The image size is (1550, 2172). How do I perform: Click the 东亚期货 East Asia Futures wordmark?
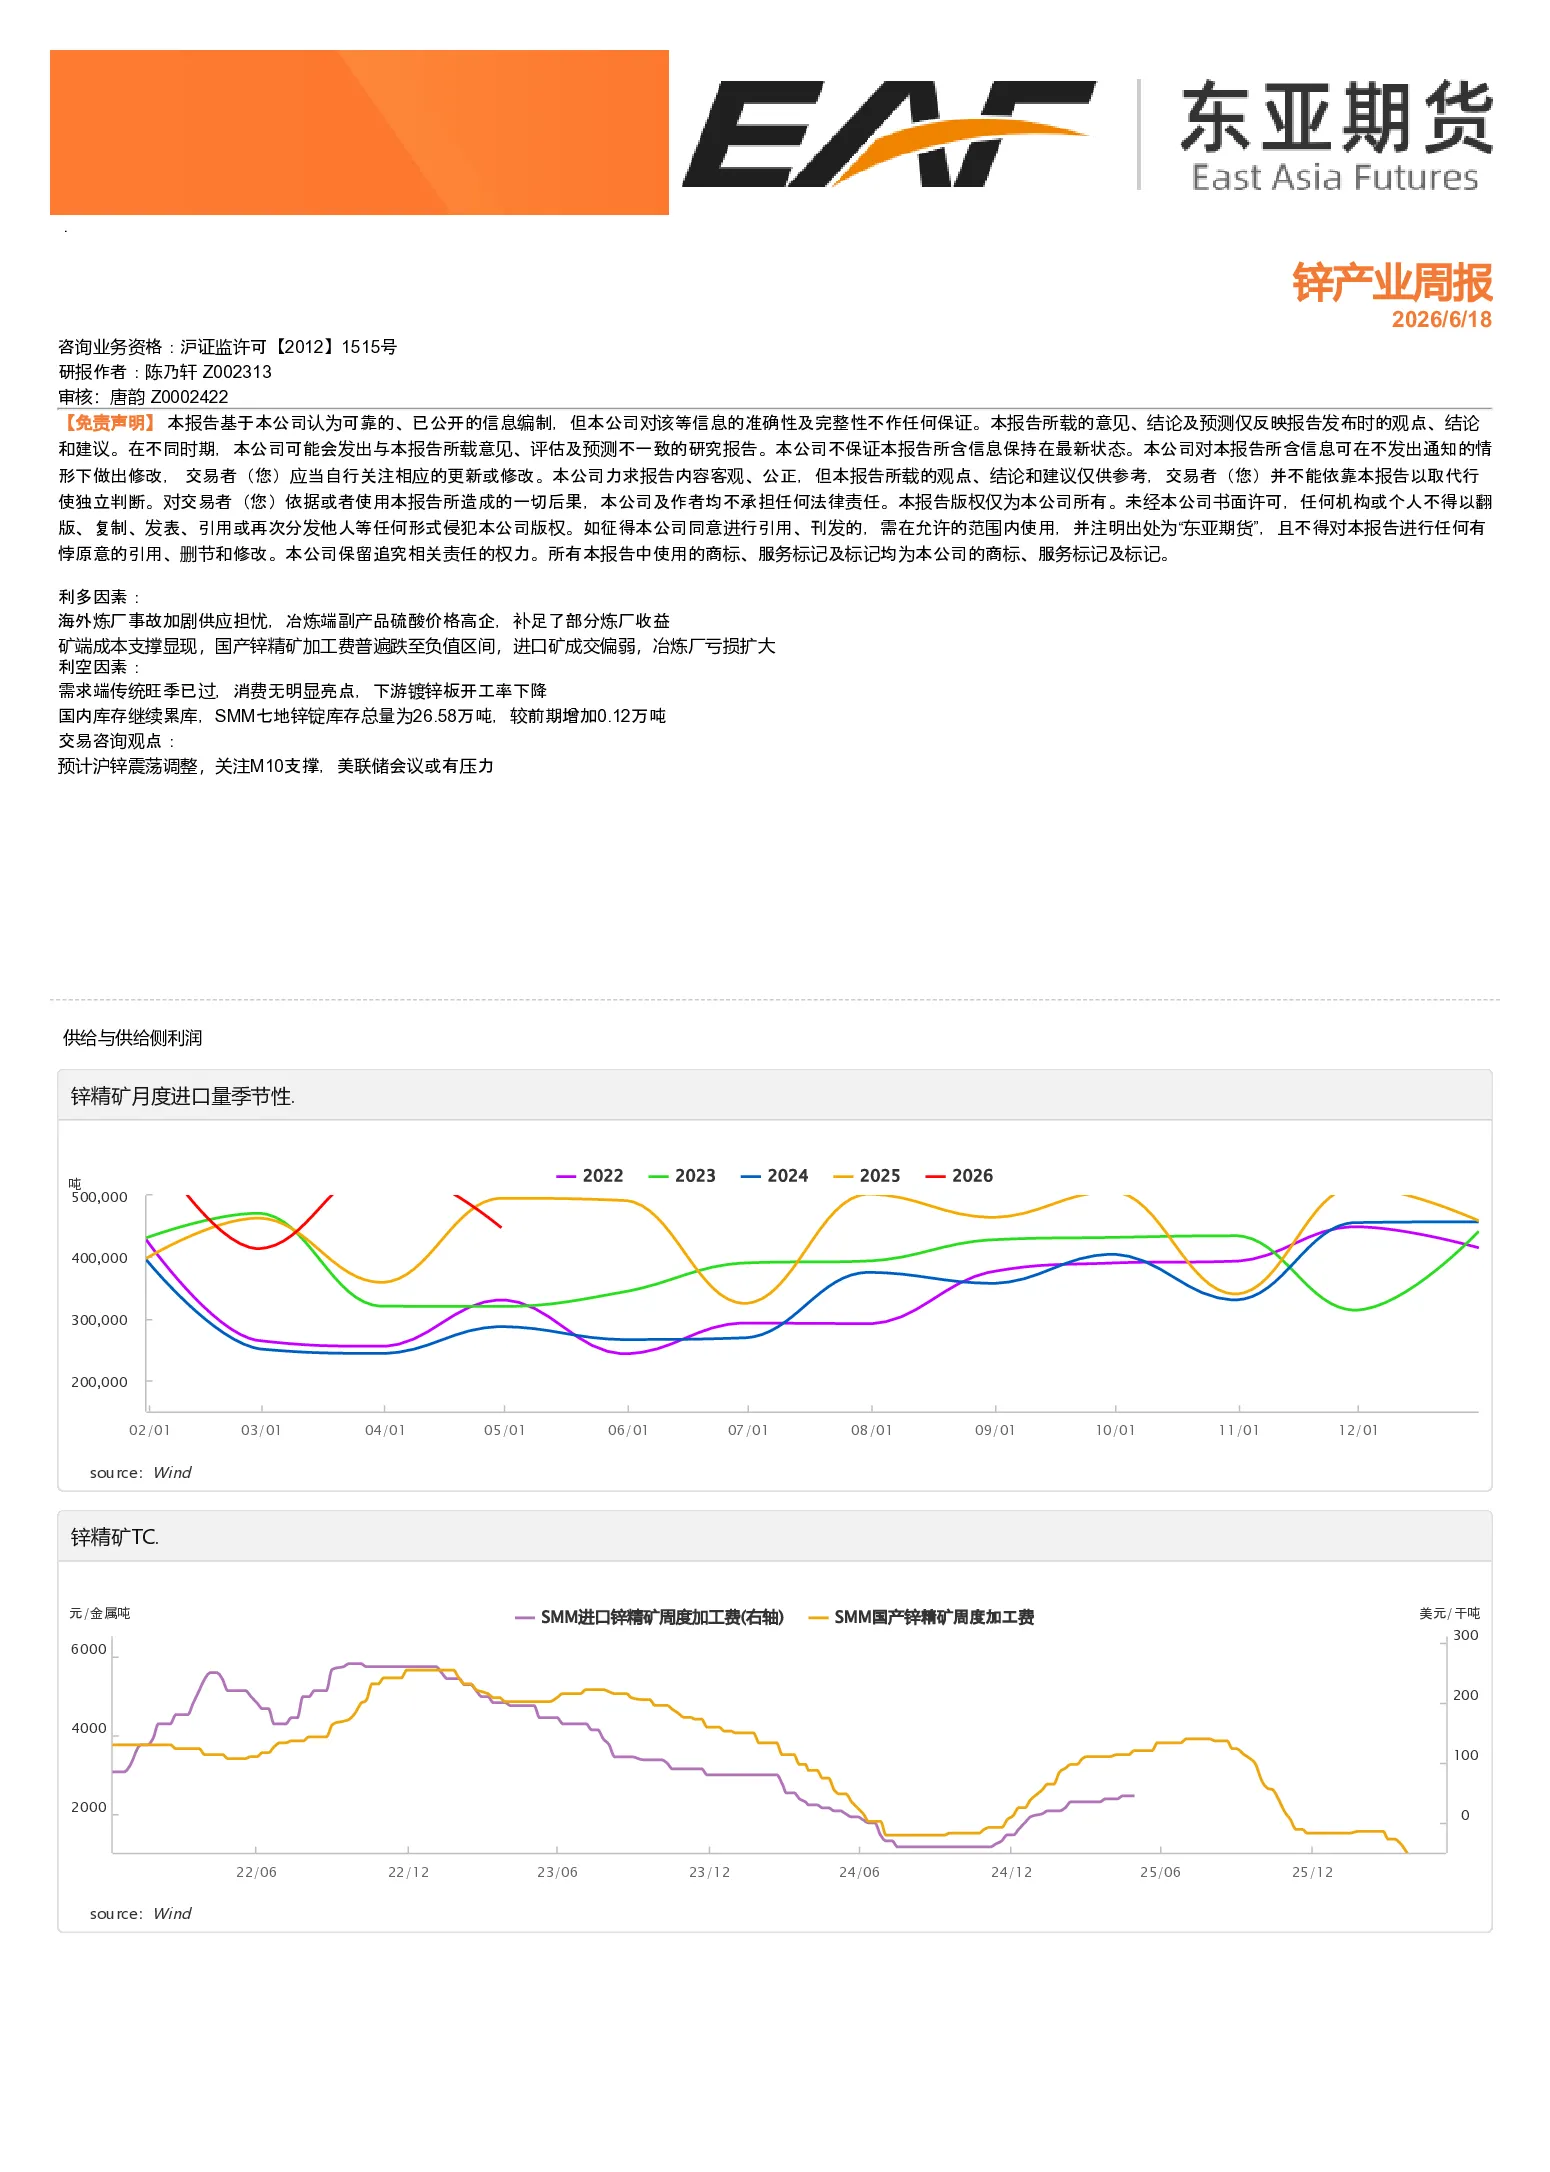1336,136
